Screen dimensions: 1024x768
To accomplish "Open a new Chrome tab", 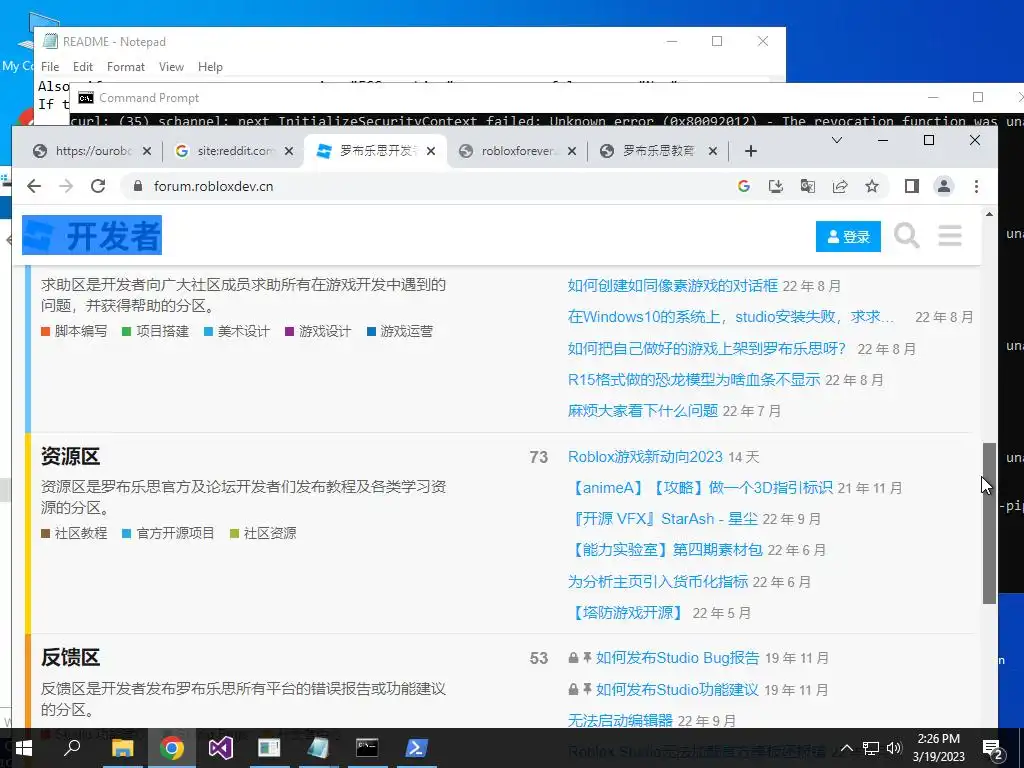I will pyautogui.click(x=750, y=151).
